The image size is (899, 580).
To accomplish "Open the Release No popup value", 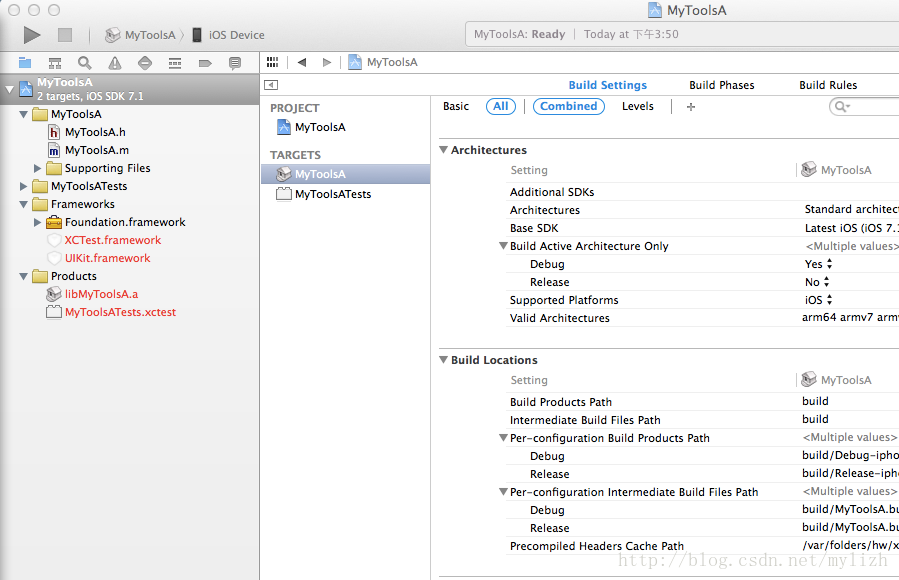I will click(x=817, y=282).
